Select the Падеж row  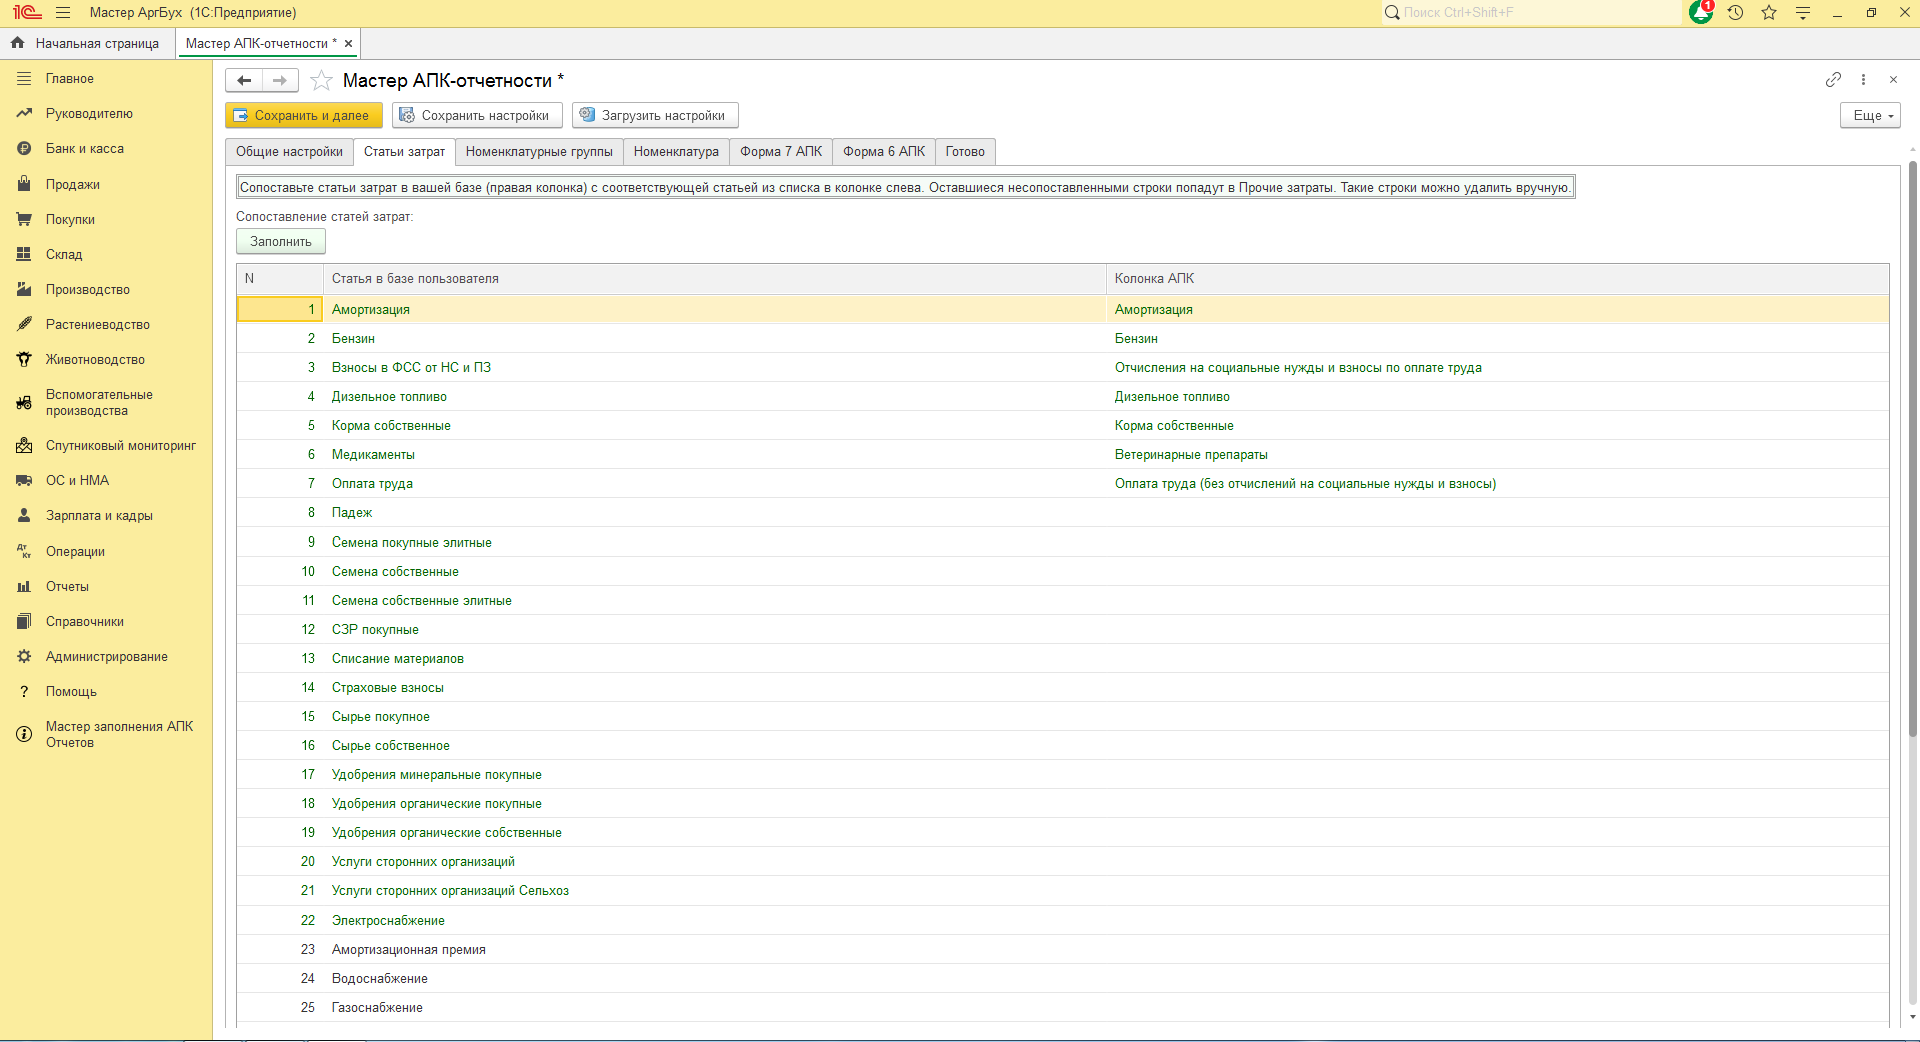coord(1062,512)
